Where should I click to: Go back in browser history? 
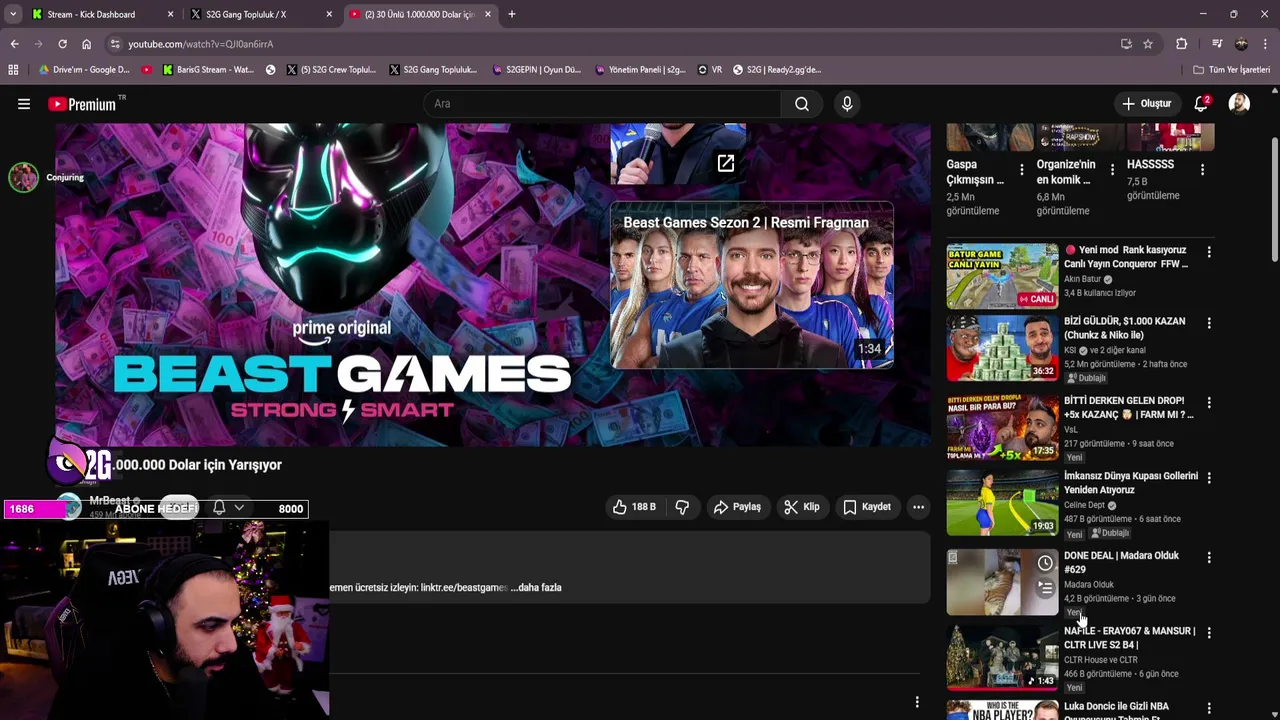click(14, 44)
